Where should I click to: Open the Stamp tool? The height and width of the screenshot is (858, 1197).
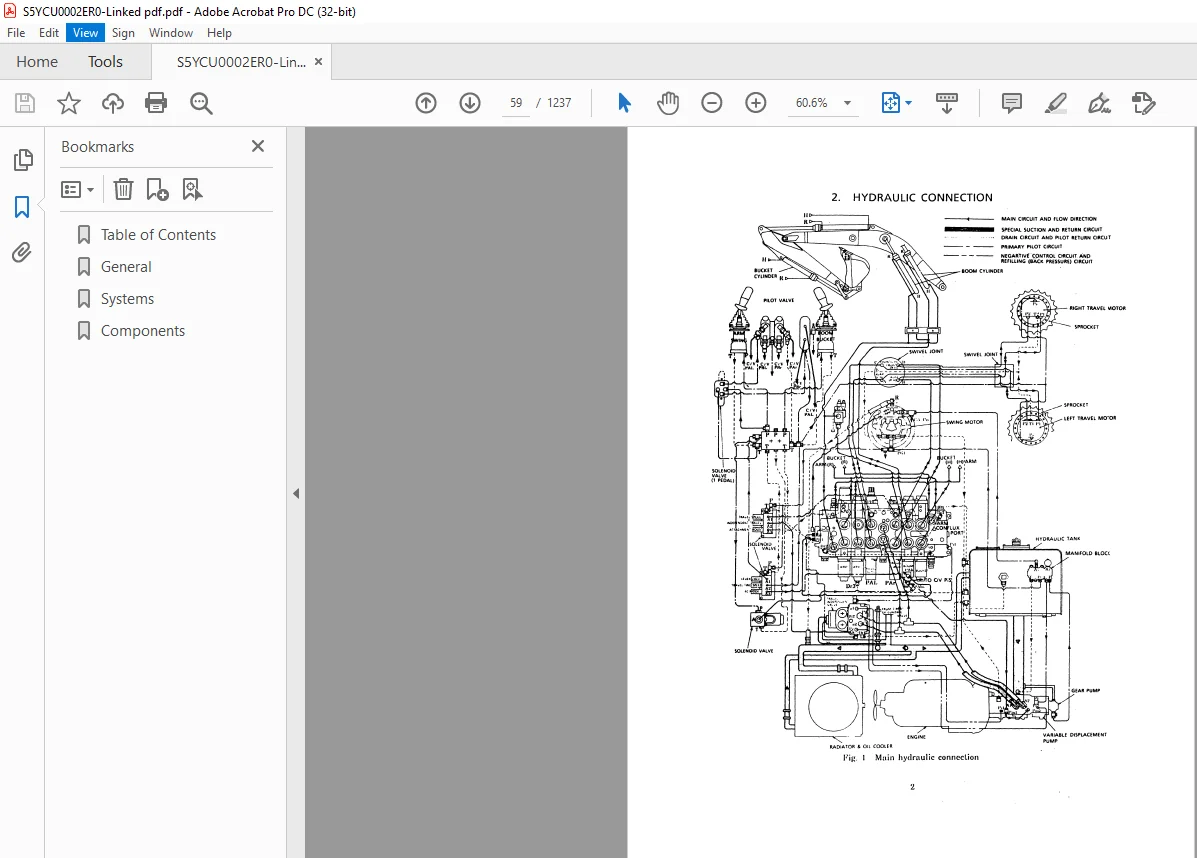[x=1144, y=103]
